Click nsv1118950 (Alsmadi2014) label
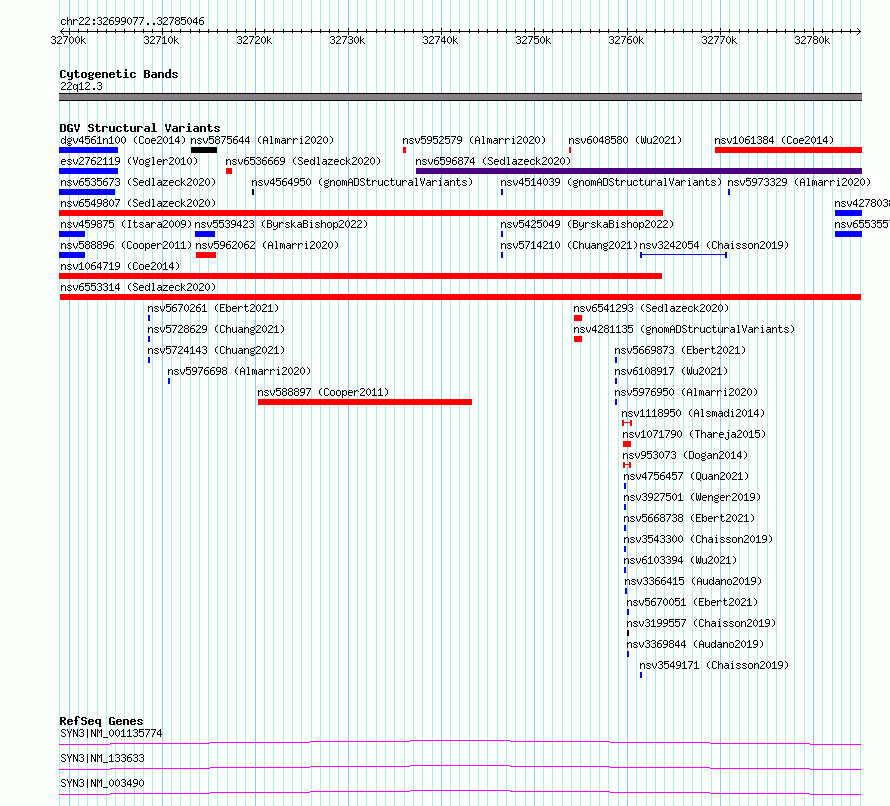Image resolution: width=890 pixels, height=806 pixels. [693, 413]
